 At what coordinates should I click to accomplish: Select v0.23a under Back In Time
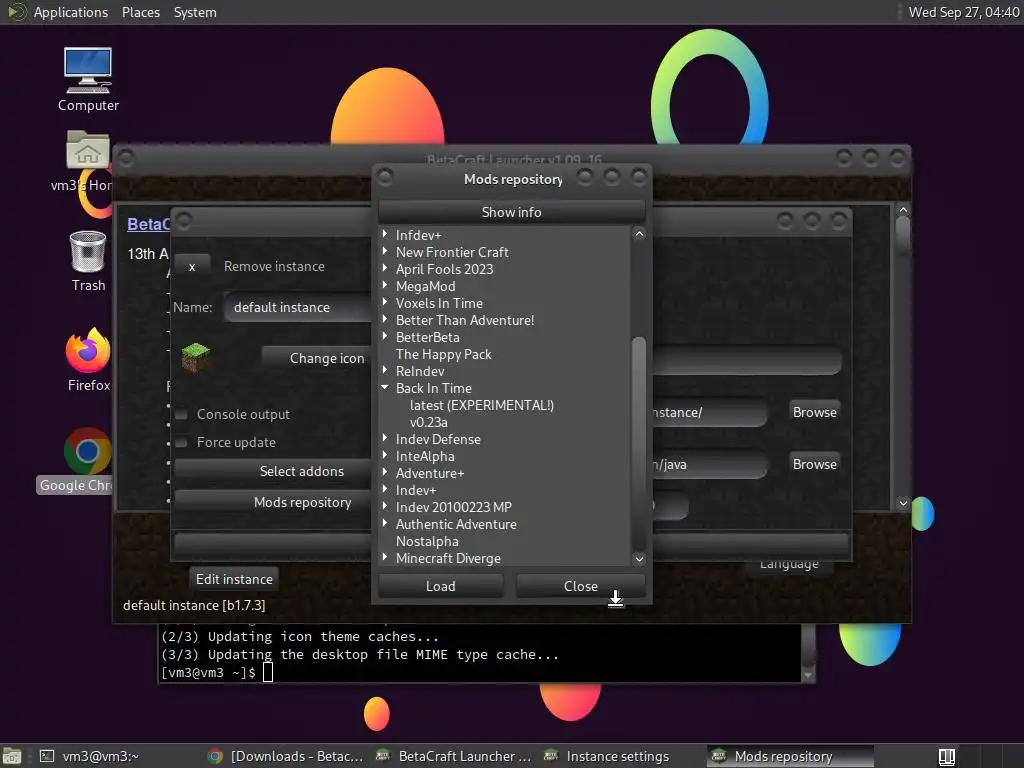428,422
